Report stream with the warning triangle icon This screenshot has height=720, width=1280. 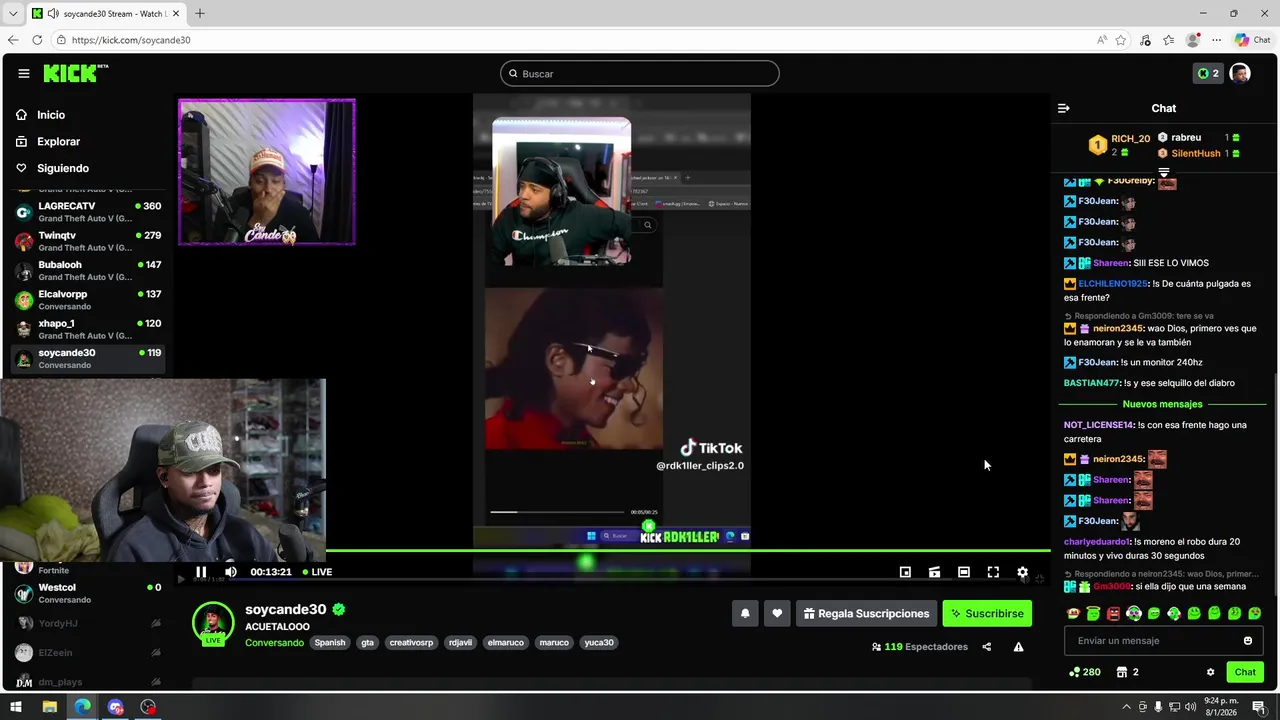click(x=1018, y=647)
